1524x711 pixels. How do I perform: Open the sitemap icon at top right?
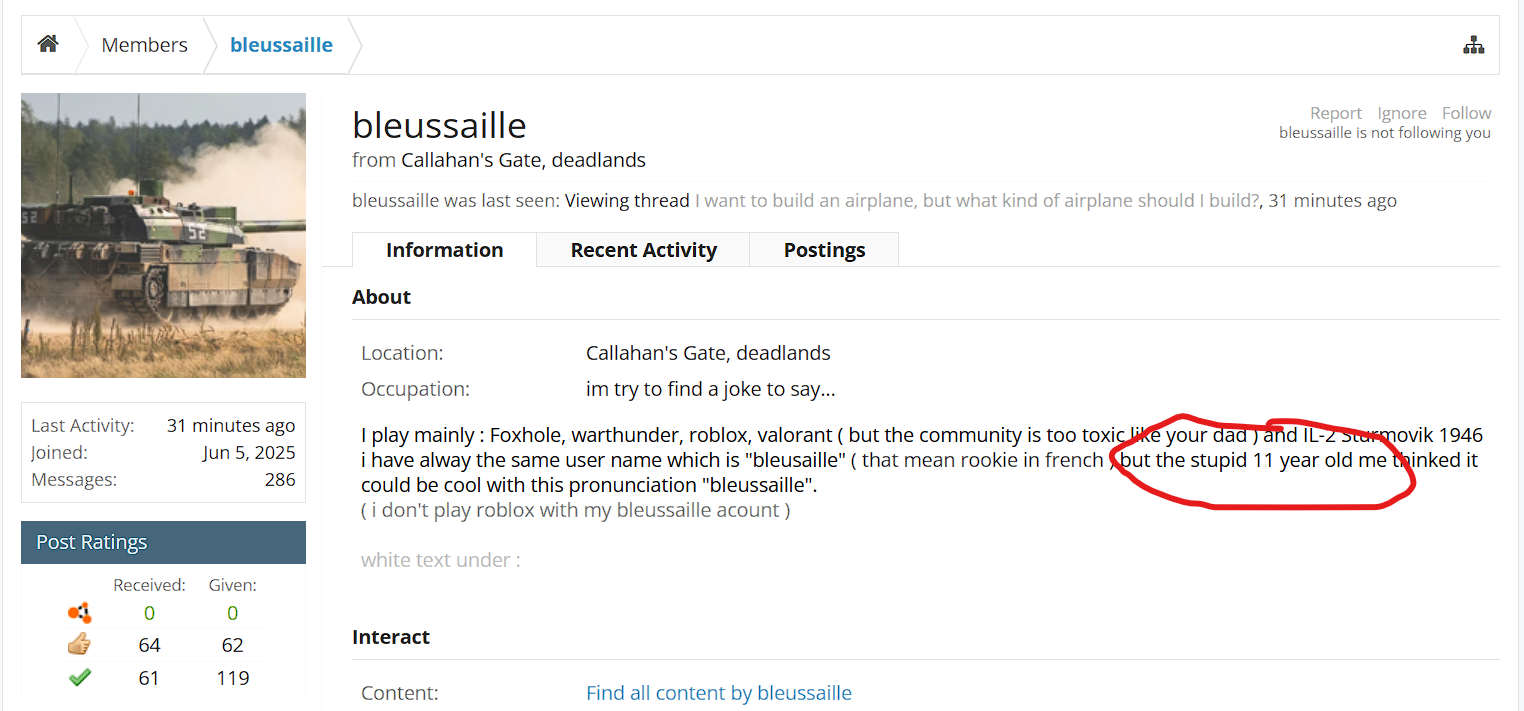point(1473,45)
